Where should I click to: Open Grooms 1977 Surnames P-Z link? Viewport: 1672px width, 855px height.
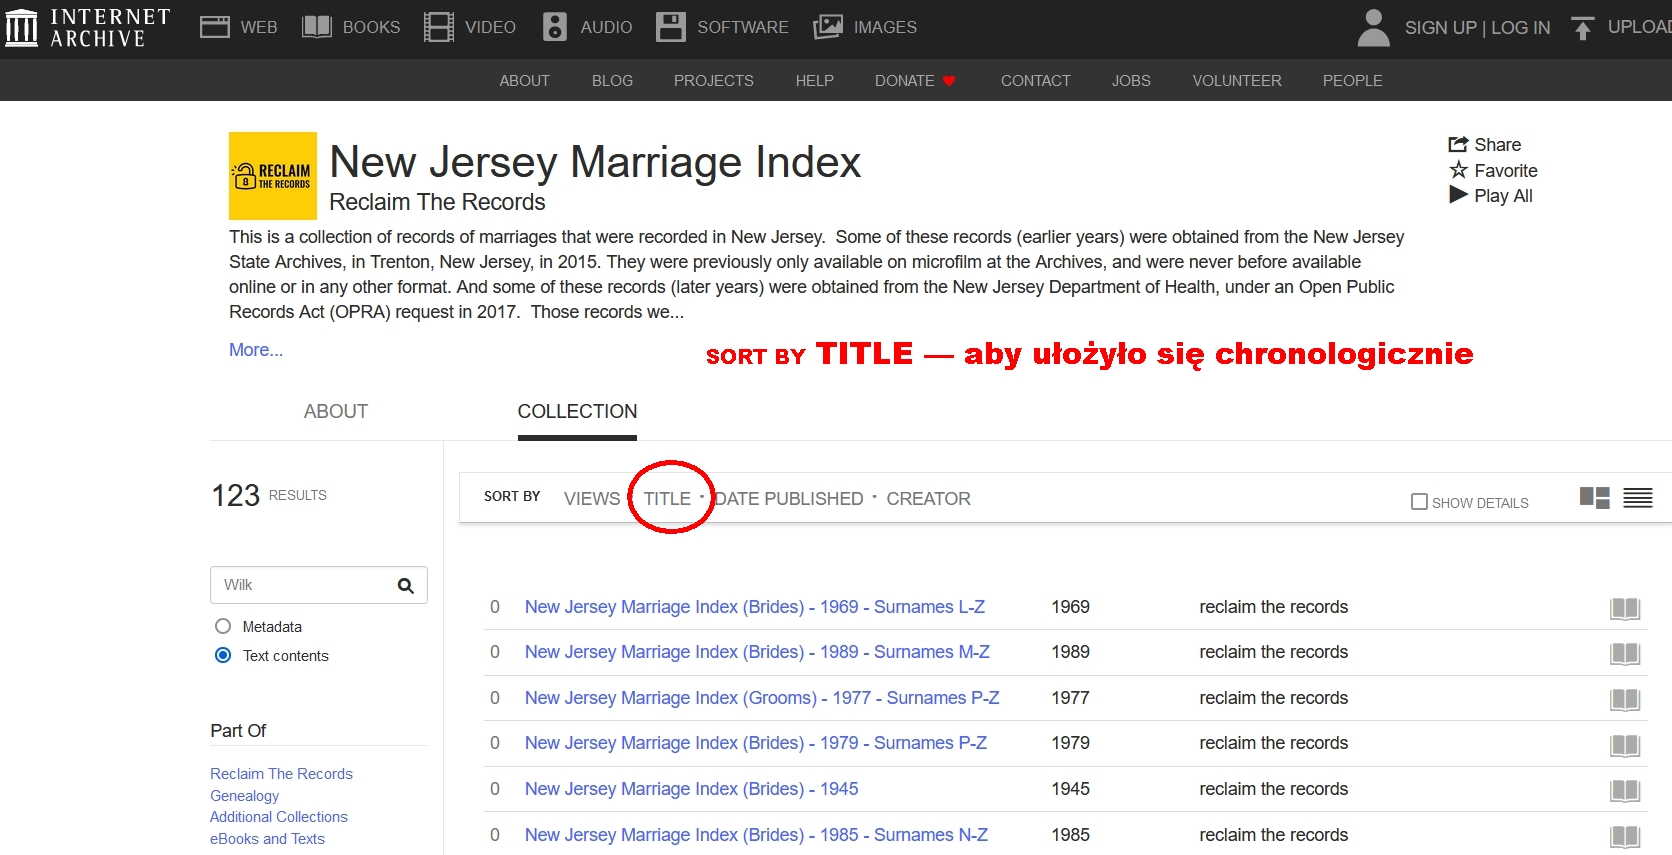coord(762,698)
